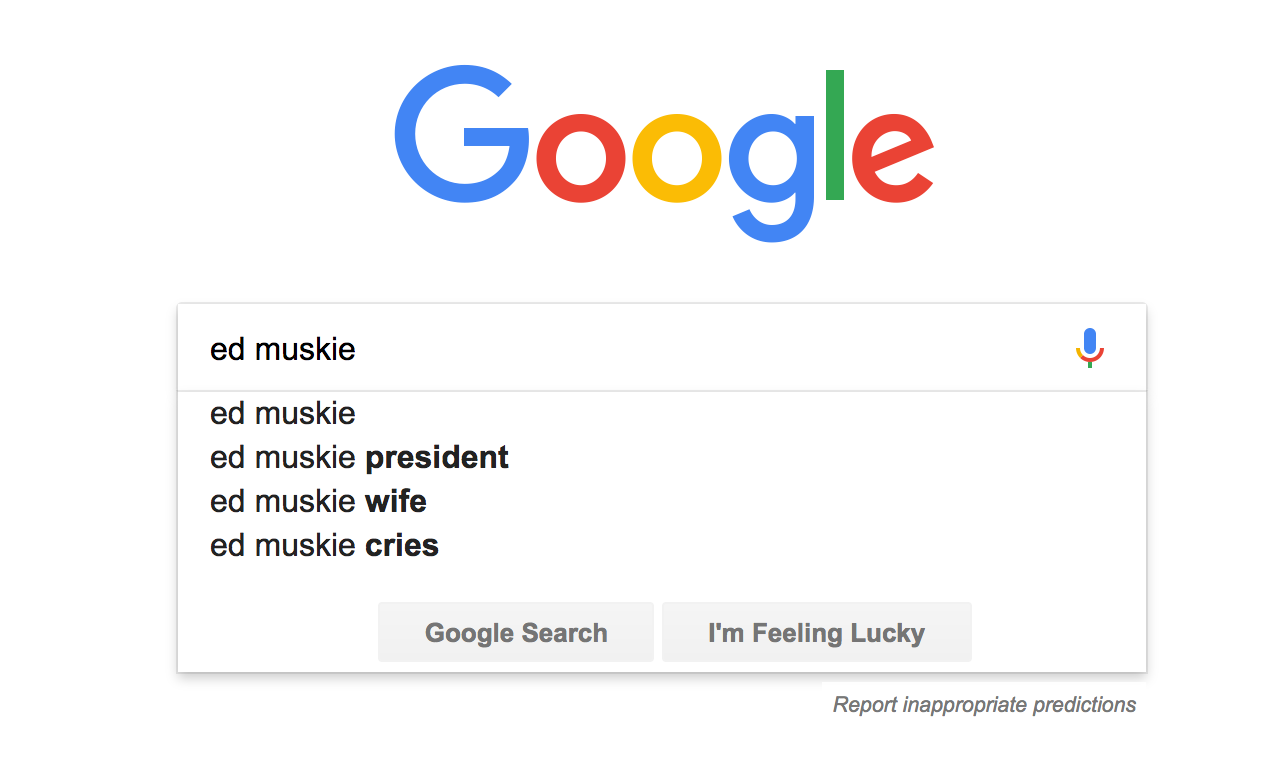Pick the "ed muskie wife" suggestion
The image size is (1274, 782).
tap(318, 501)
